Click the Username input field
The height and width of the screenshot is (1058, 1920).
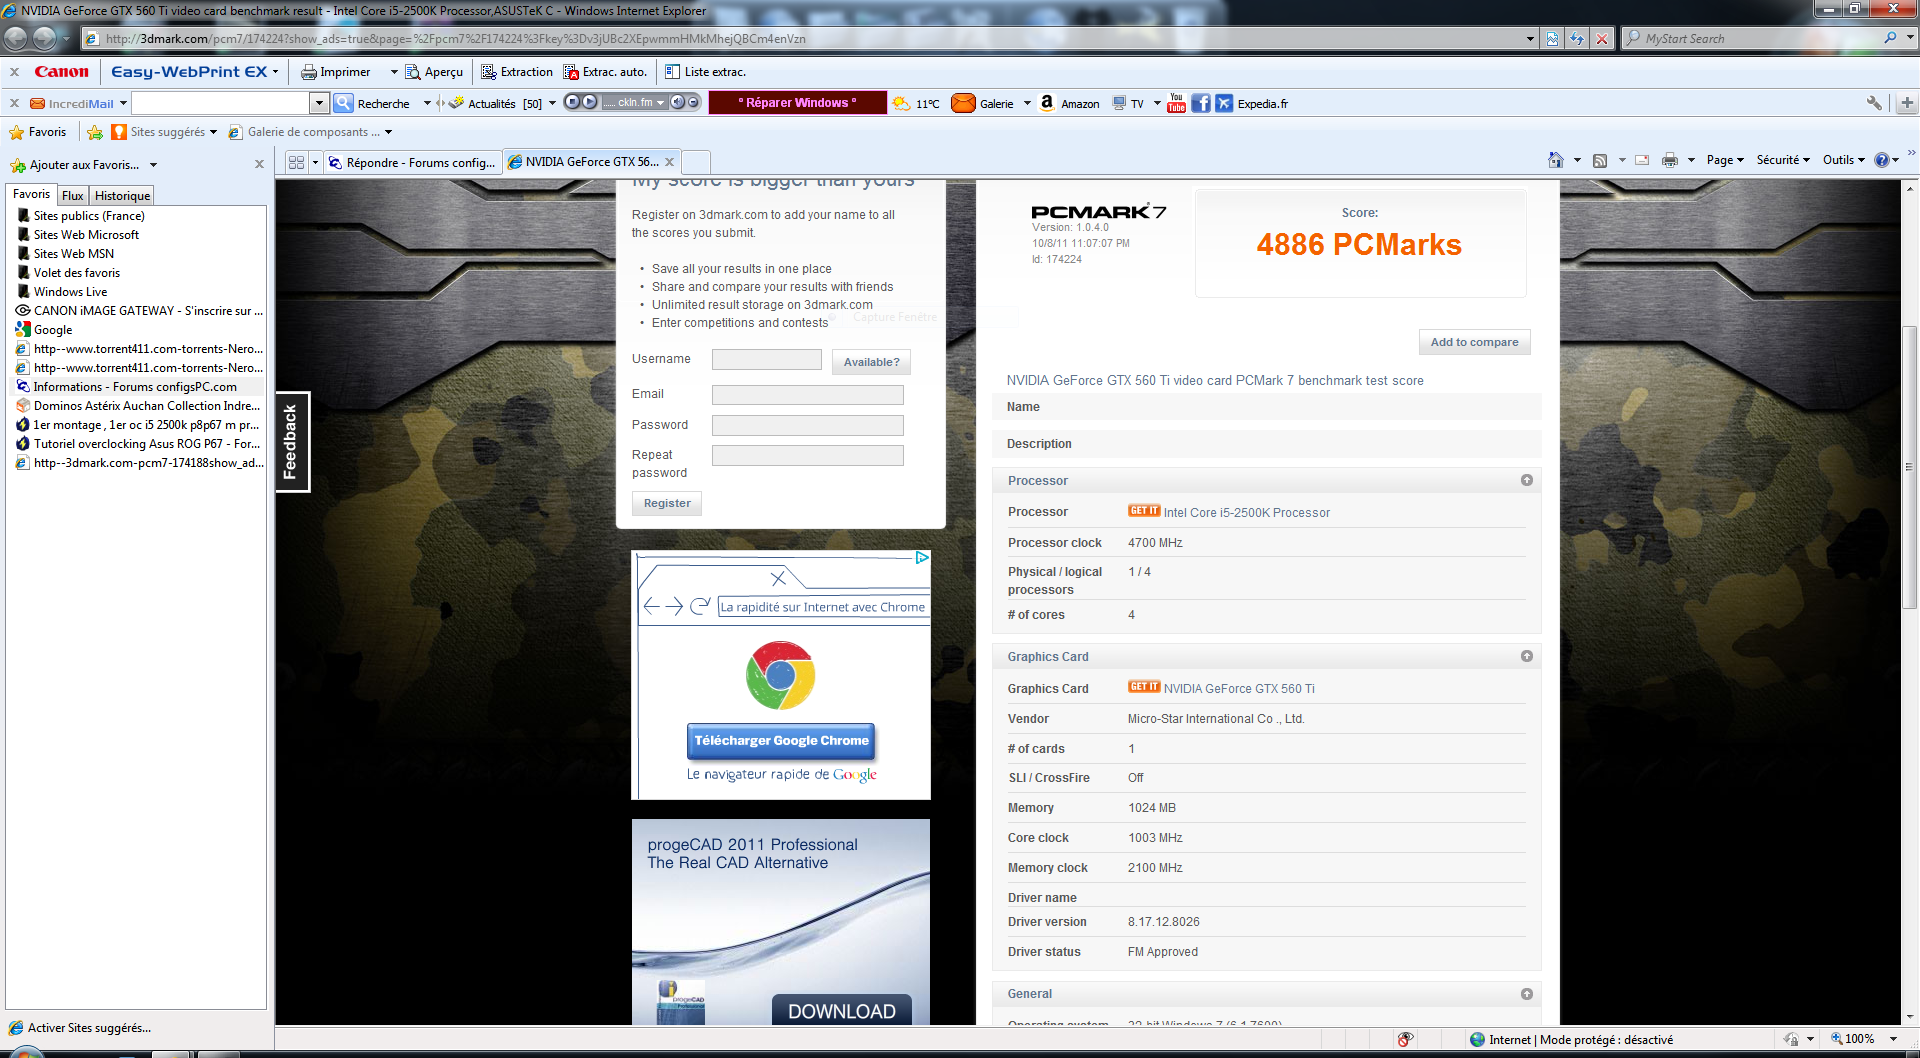click(766, 360)
